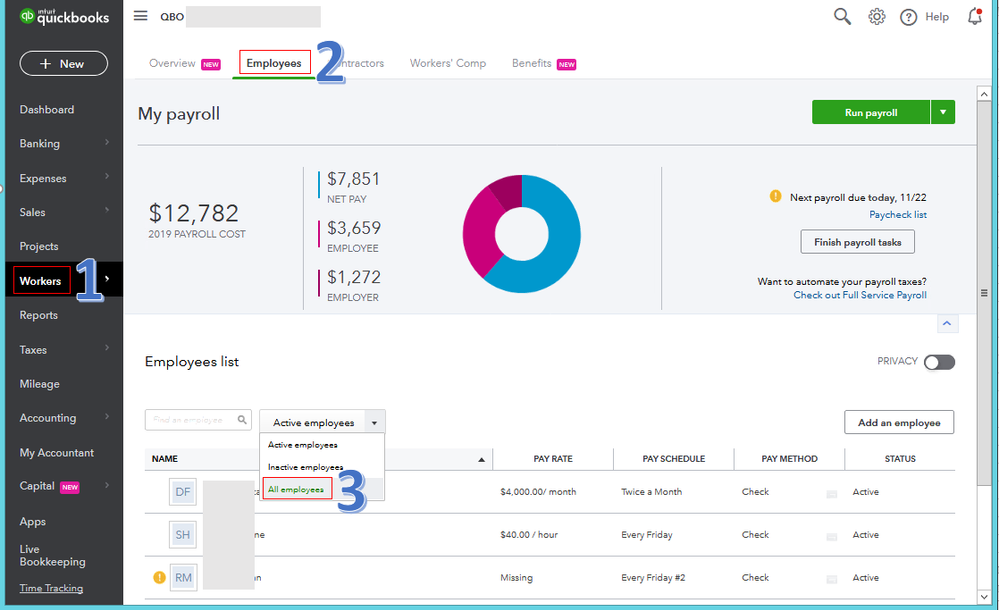
Task: Open the Run payroll dropdown arrow
Action: point(943,112)
